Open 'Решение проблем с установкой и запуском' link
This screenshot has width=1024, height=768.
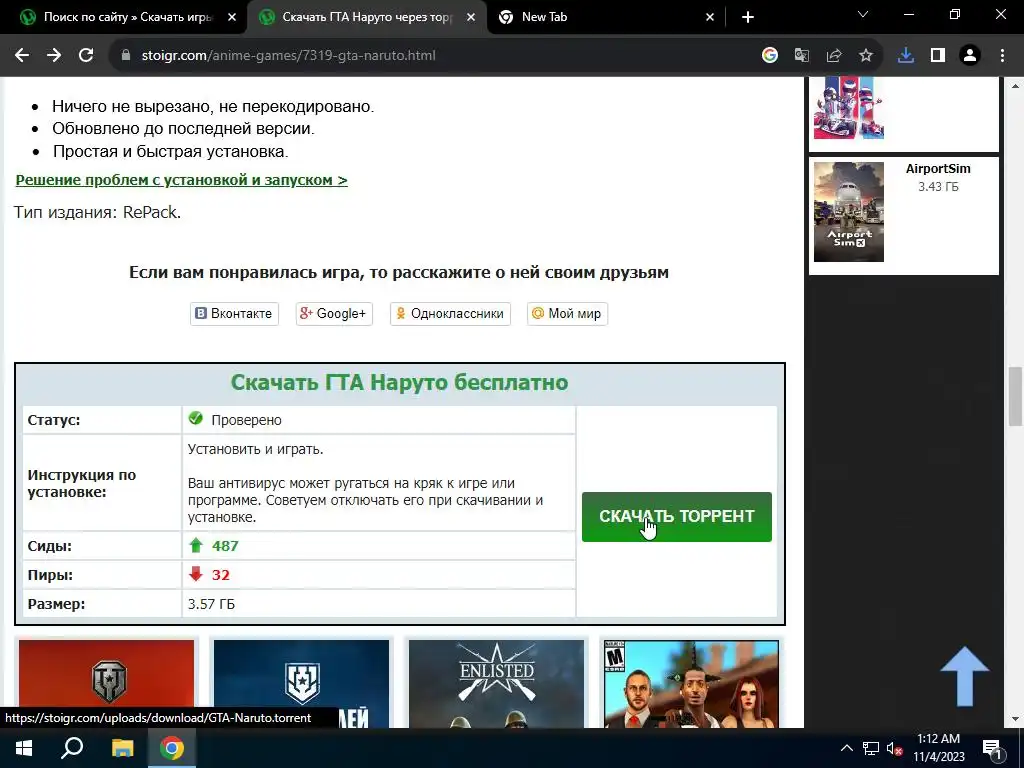(182, 180)
